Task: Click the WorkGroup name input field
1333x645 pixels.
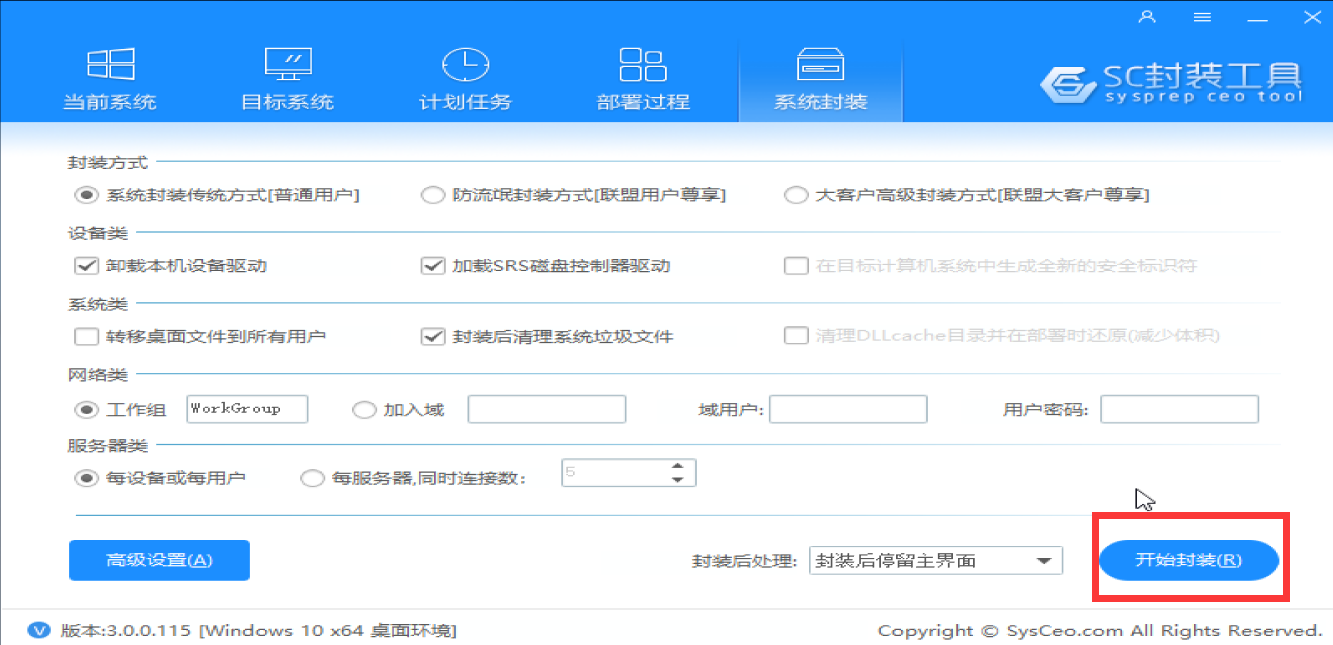Action: tap(247, 409)
